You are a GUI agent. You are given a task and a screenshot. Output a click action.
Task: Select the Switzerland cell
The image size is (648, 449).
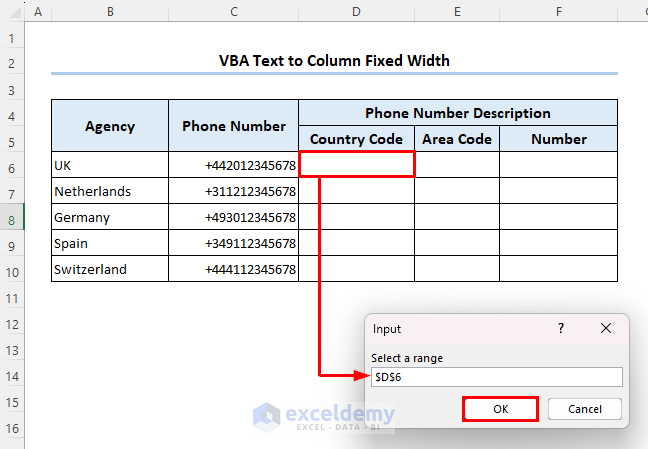point(110,269)
